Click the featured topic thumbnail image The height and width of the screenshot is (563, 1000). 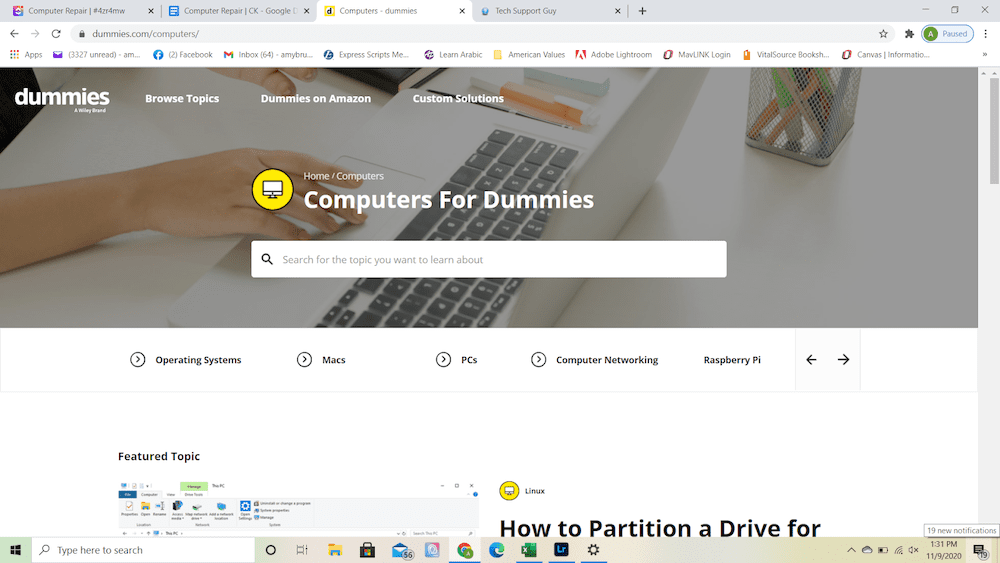[298, 508]
